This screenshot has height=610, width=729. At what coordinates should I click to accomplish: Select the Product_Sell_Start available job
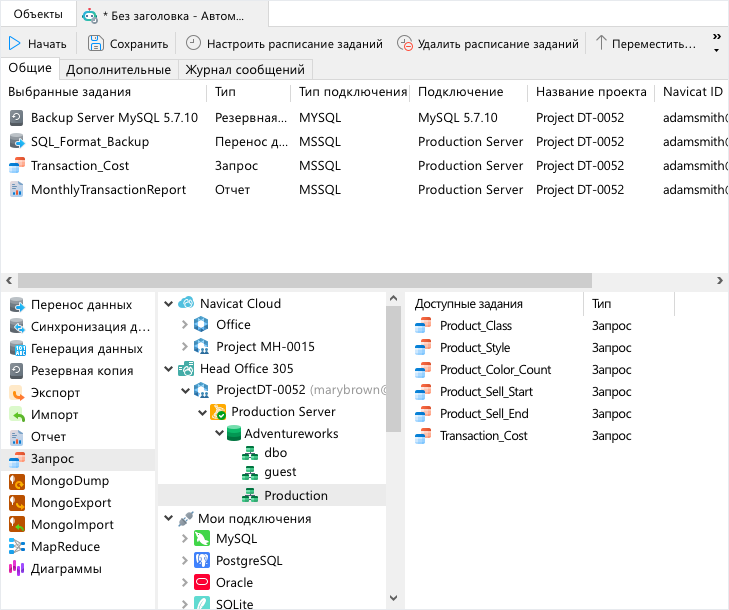click(486, 392)
